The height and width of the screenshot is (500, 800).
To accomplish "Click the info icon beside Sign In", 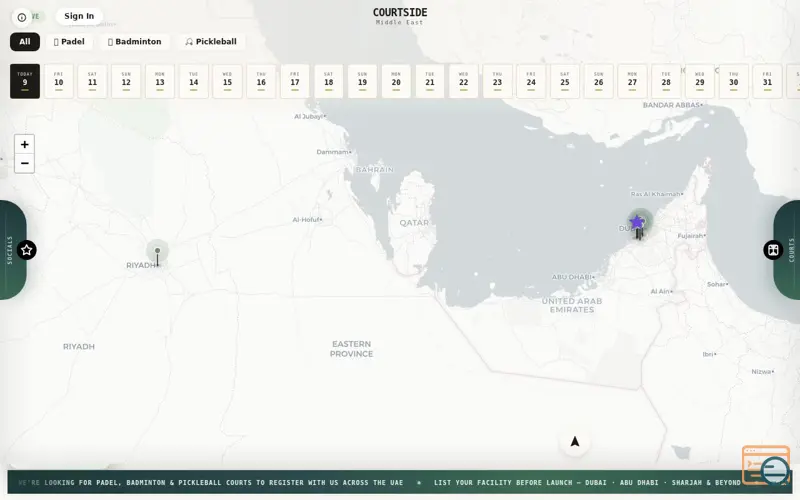I will point(21,17).
